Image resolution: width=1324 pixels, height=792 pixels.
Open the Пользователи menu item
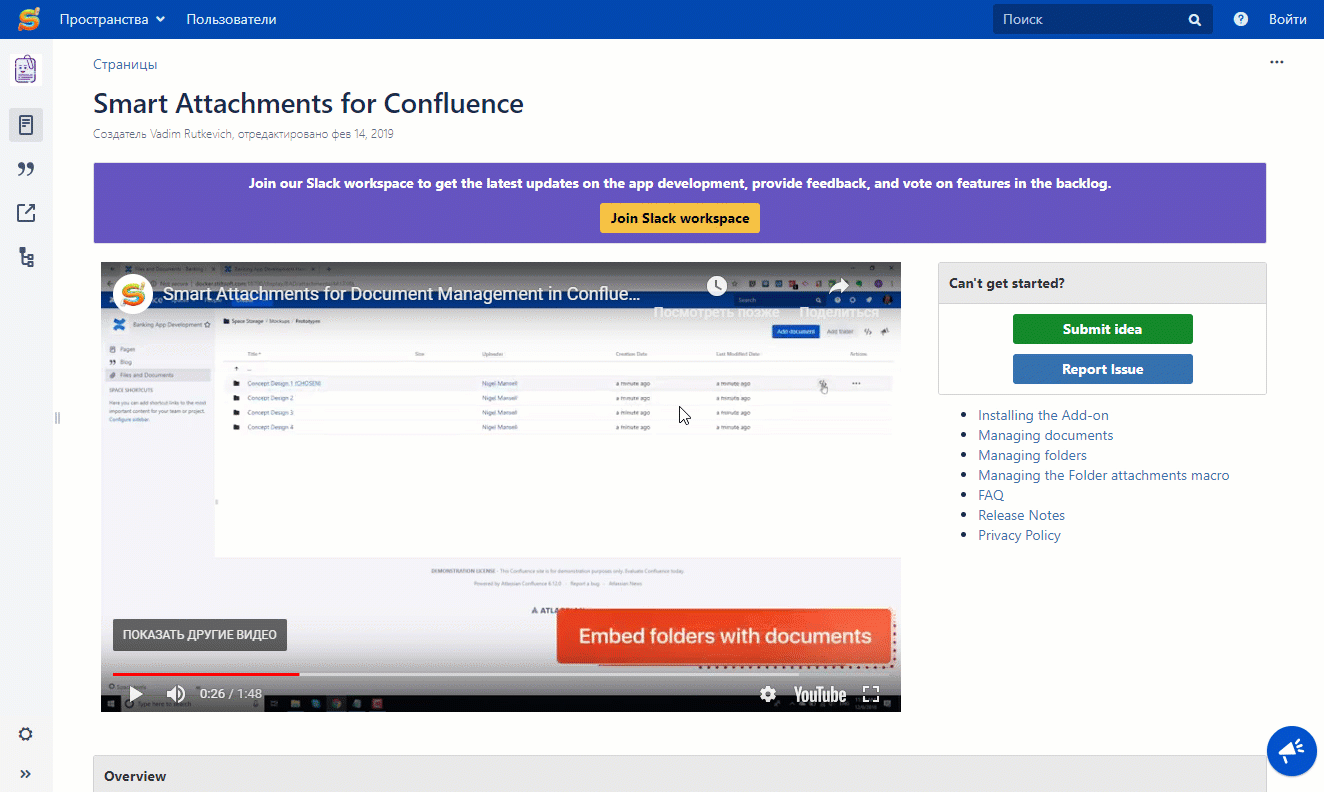(x=231, y=19)
